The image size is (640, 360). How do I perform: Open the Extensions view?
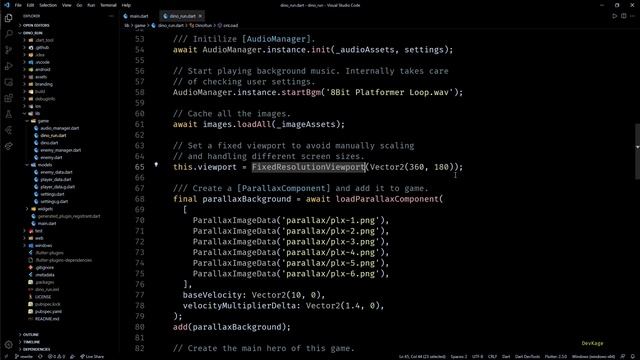pos(9,98)
